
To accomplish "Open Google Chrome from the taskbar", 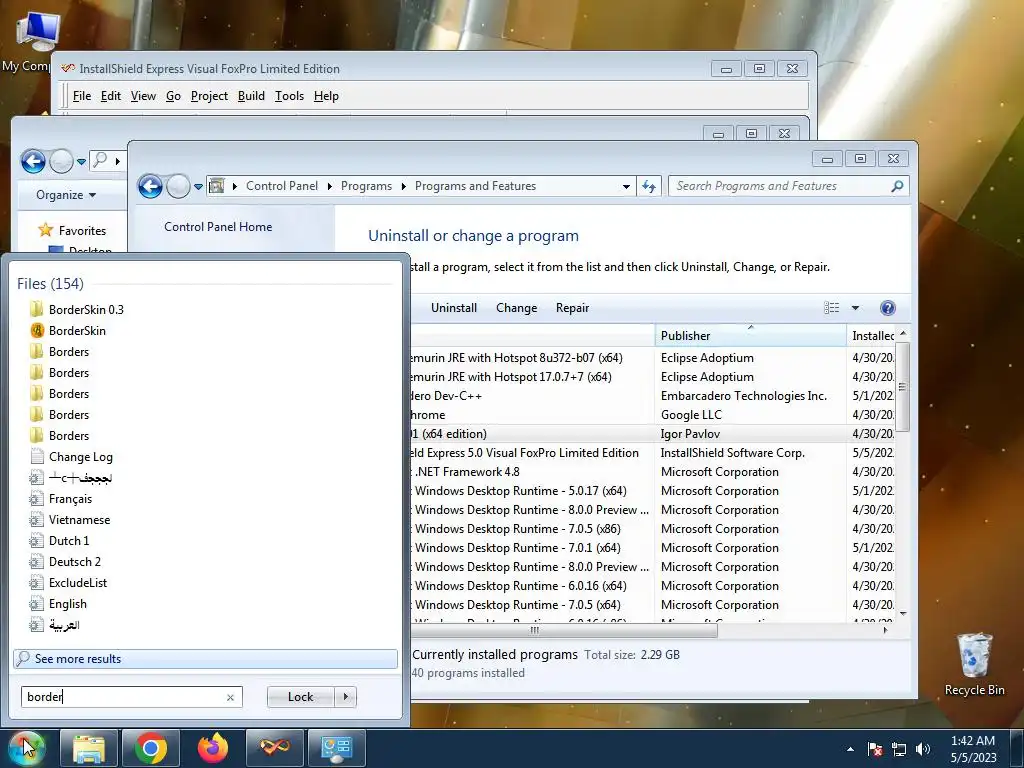I will click(x=151, y=748).
